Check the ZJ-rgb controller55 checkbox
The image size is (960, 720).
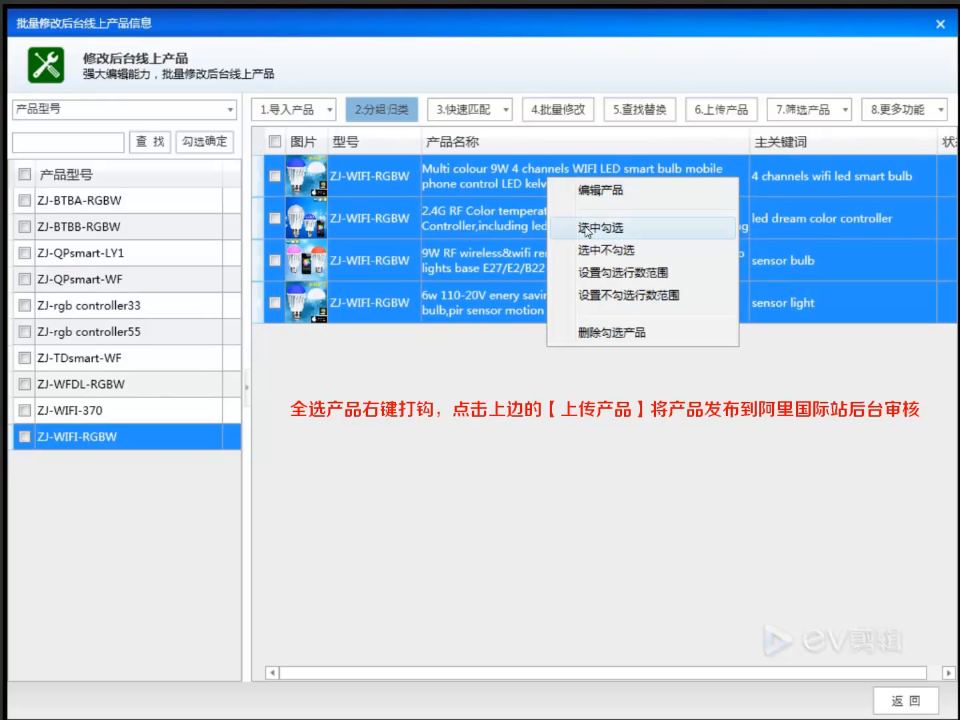[24, 332]
